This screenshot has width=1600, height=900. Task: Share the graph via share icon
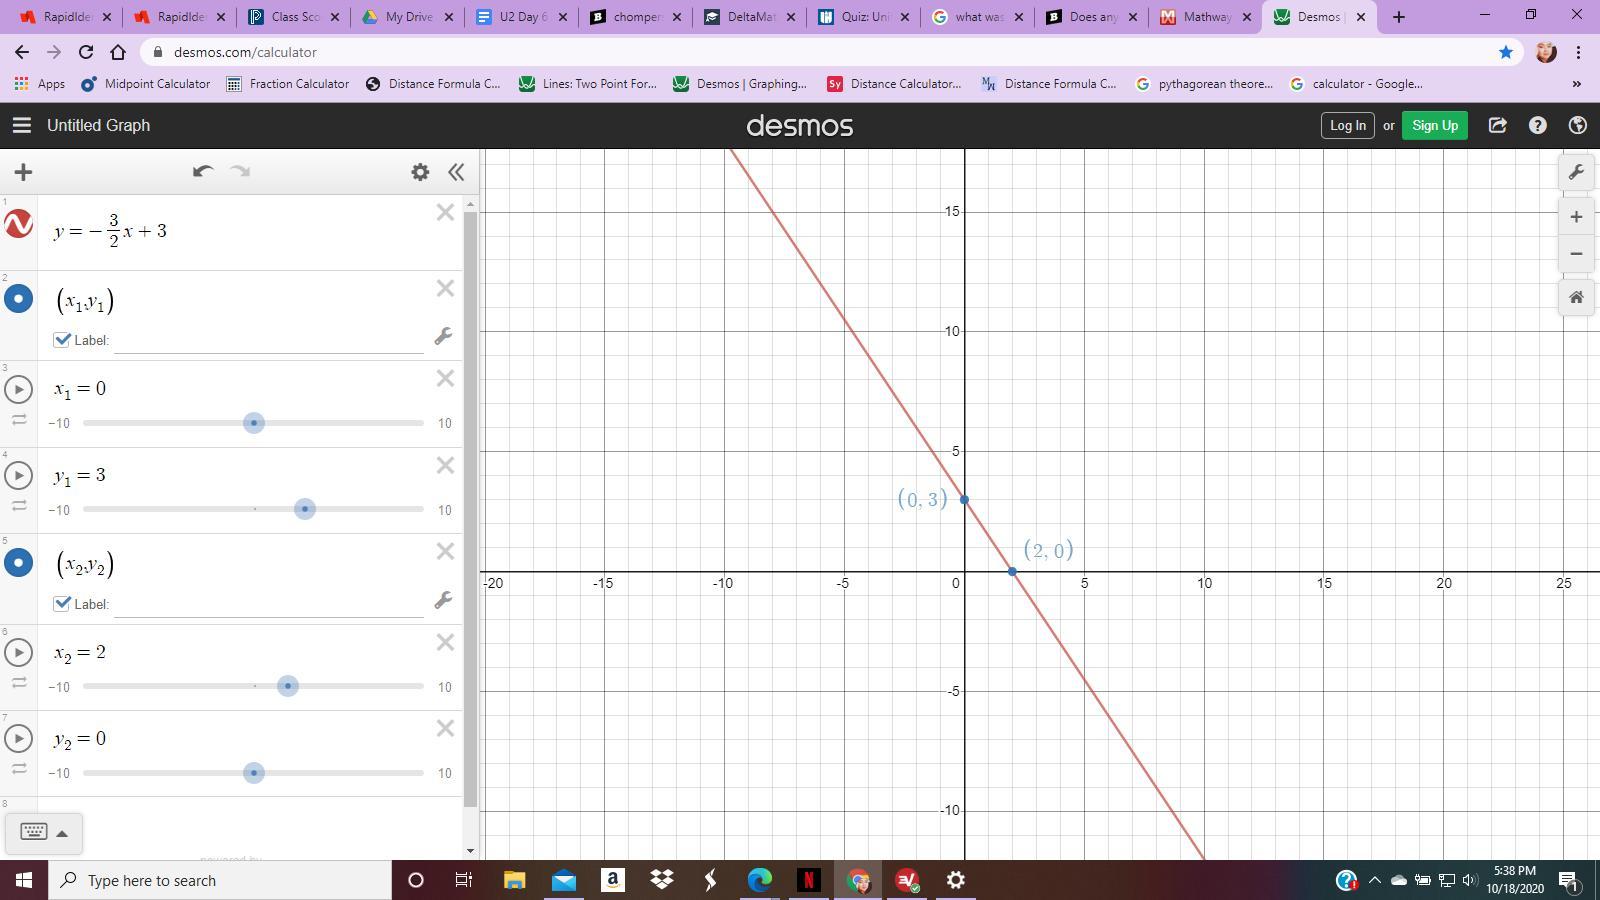point(1497,125)
